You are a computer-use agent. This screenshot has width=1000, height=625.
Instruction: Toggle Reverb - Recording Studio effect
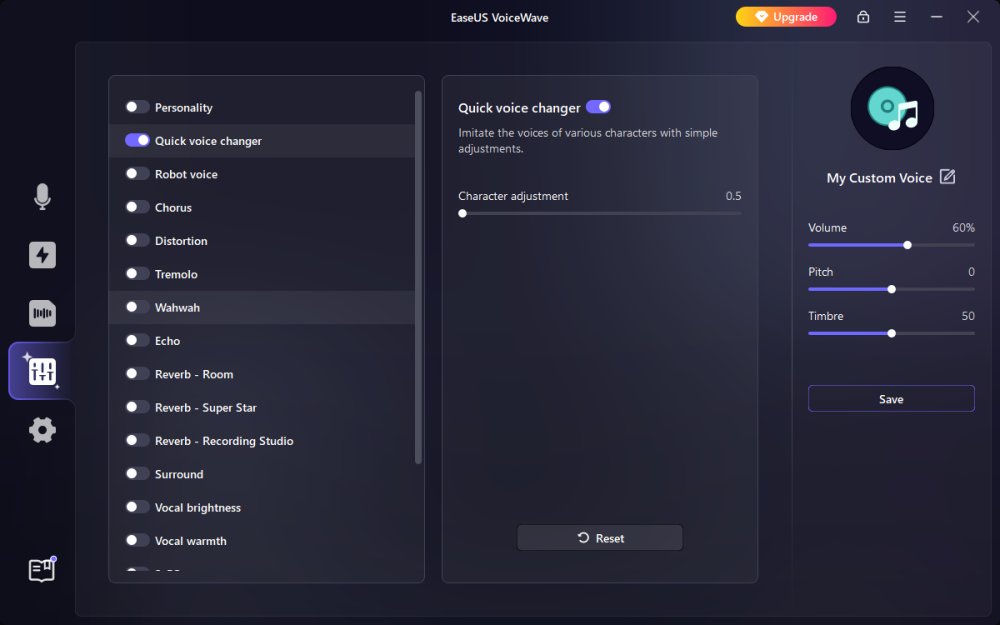click(x=137, y=440)
